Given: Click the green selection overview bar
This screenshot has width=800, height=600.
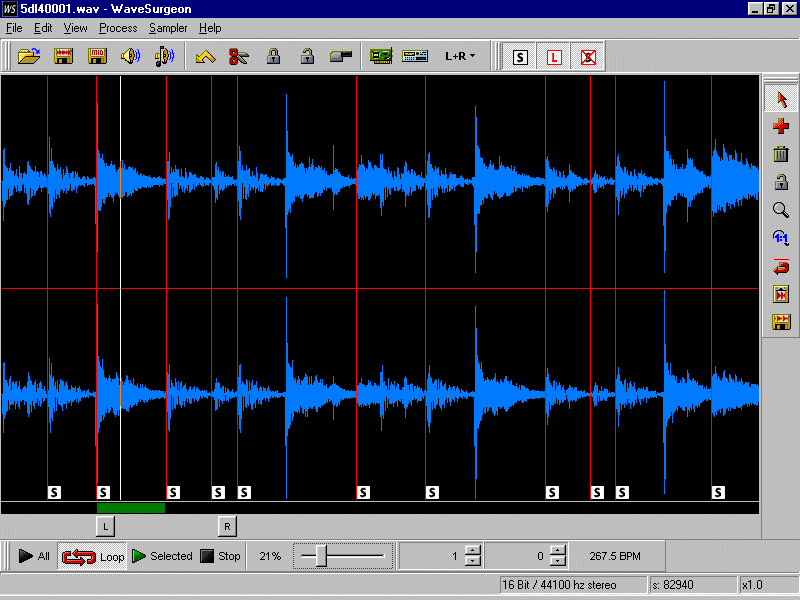Looking at the screenshot, I should click(131, 508).
